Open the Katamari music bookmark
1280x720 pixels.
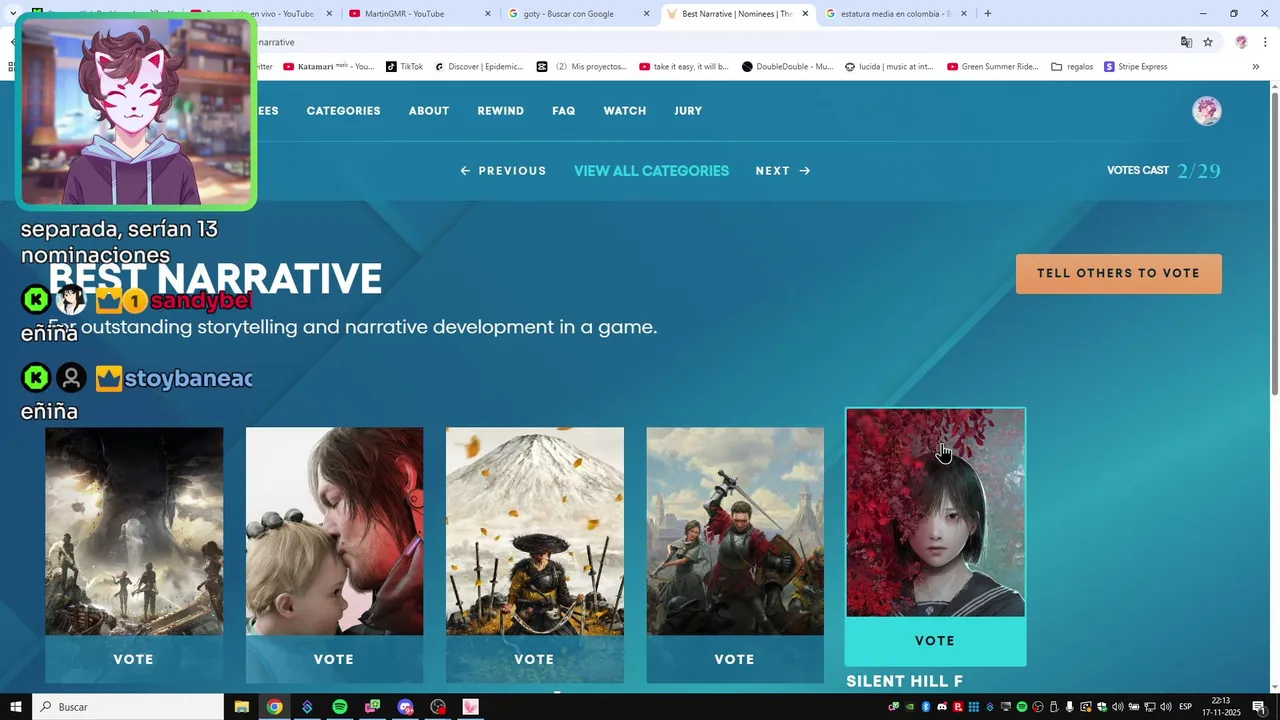(329, 67)
